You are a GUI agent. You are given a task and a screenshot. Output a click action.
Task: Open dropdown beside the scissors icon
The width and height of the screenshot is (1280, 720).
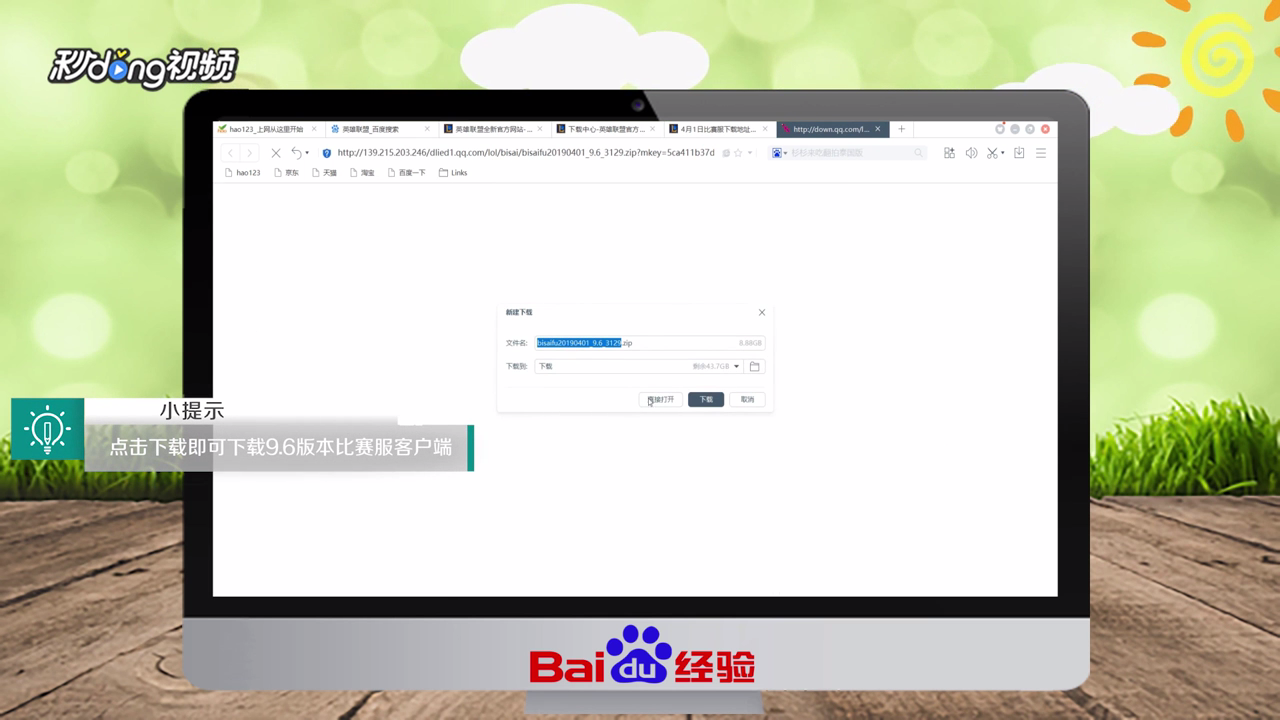1003,153
